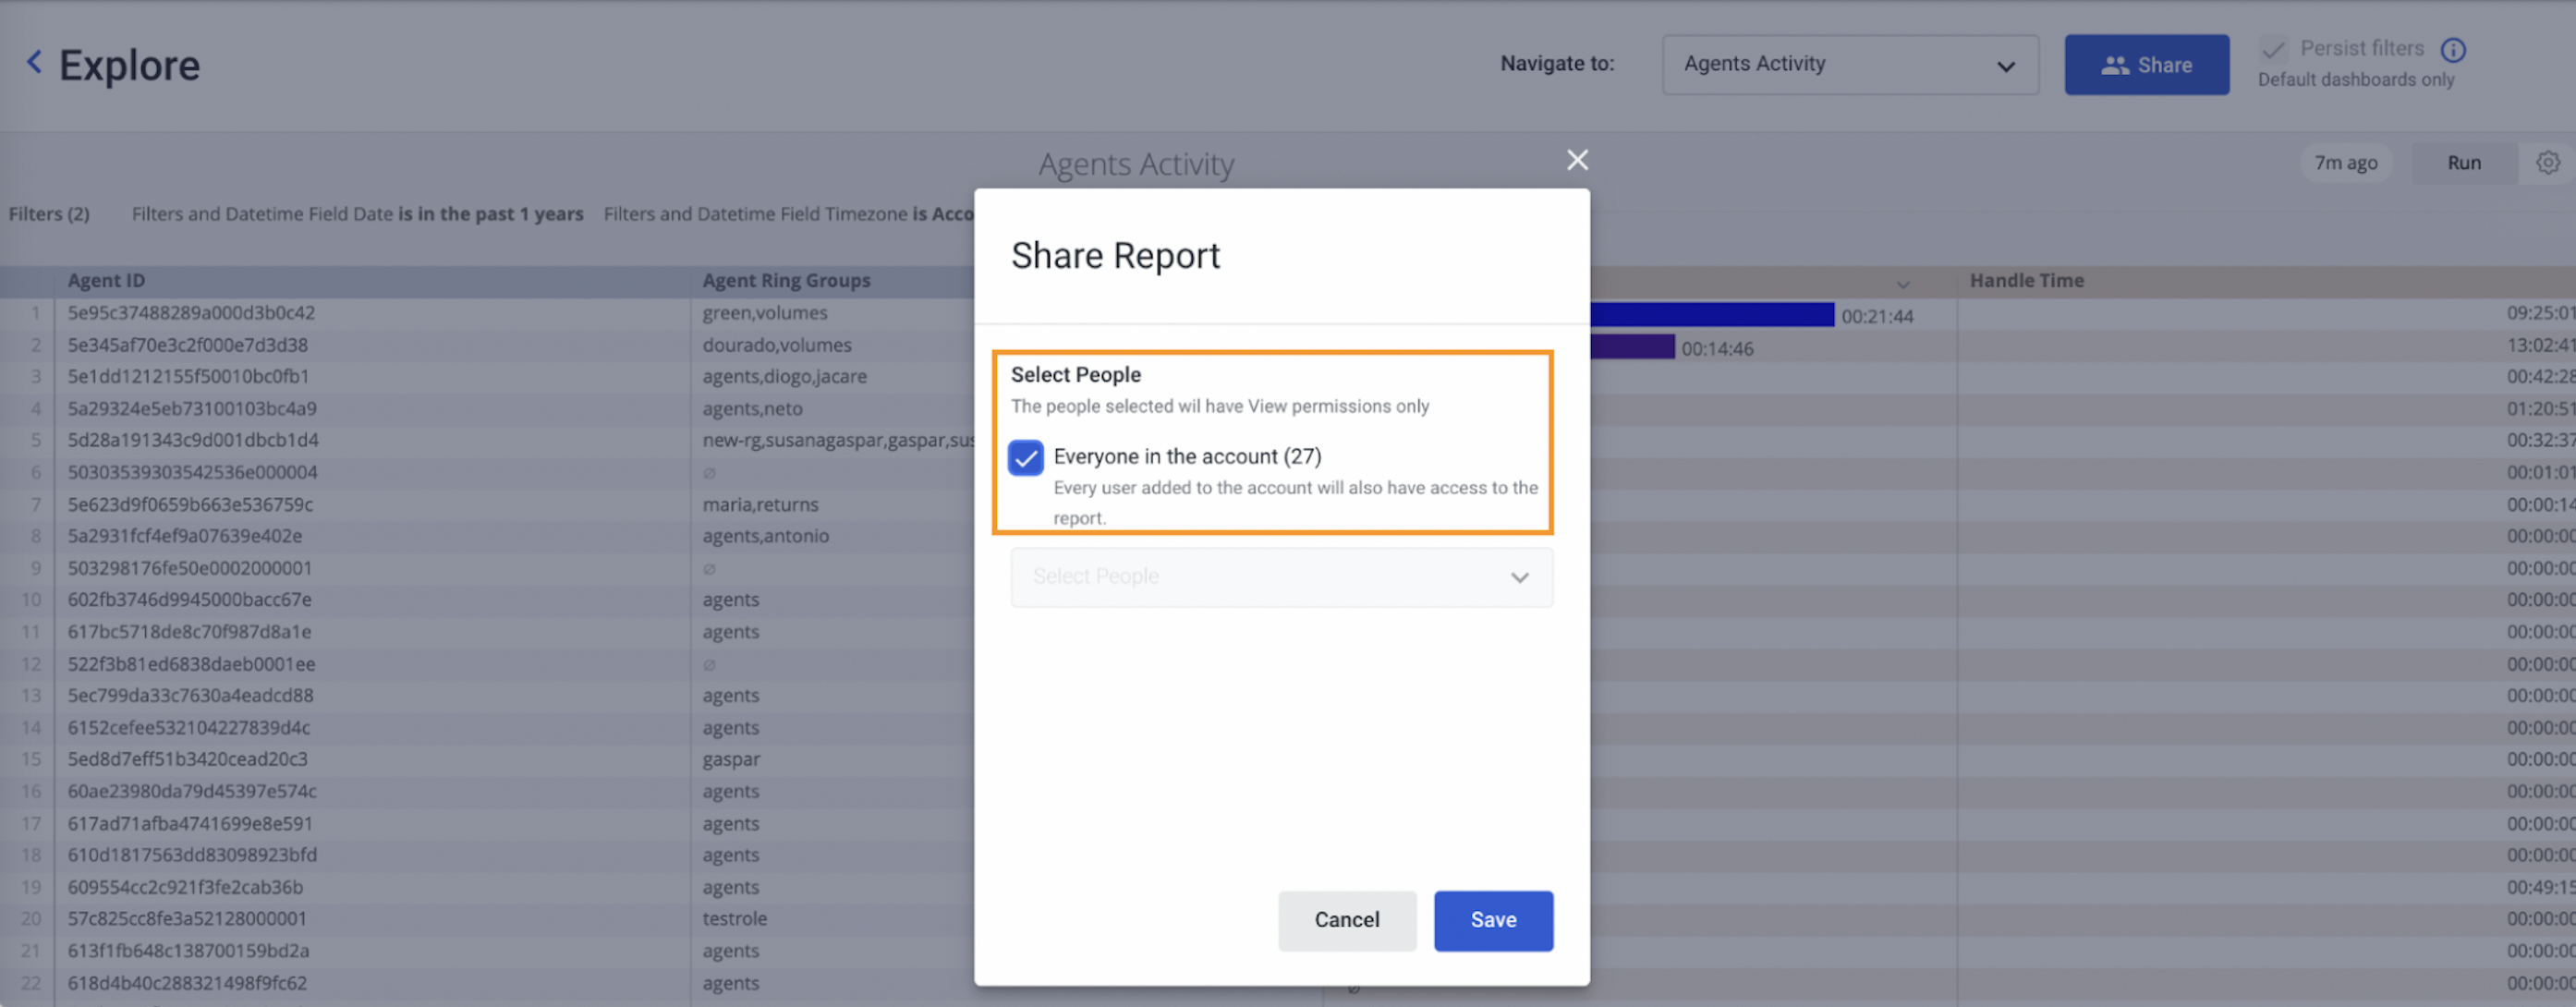Click the green,volumes ring group cell
This screenshot has height=1007, width=2576.
765,313
